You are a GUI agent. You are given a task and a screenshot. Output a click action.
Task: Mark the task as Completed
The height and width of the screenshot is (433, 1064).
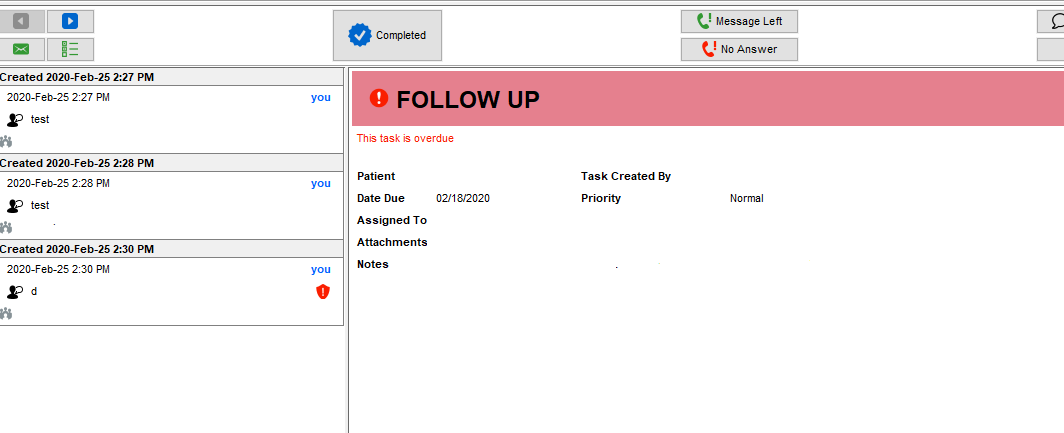[387, 36]
